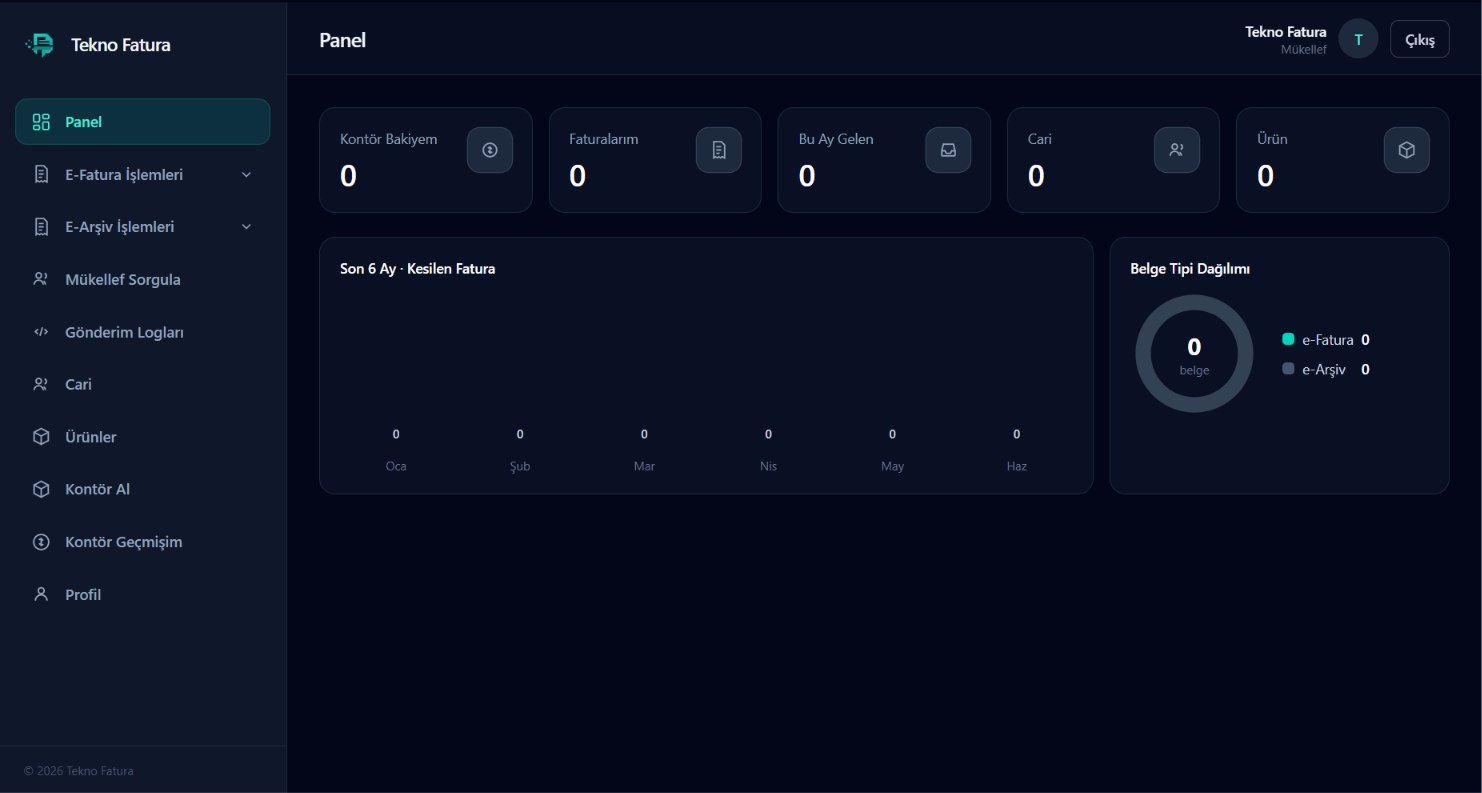Screen dimensions: 1482x793
Task: Click the Mükellef Sorgula people icon
Action: click(41, 279)
